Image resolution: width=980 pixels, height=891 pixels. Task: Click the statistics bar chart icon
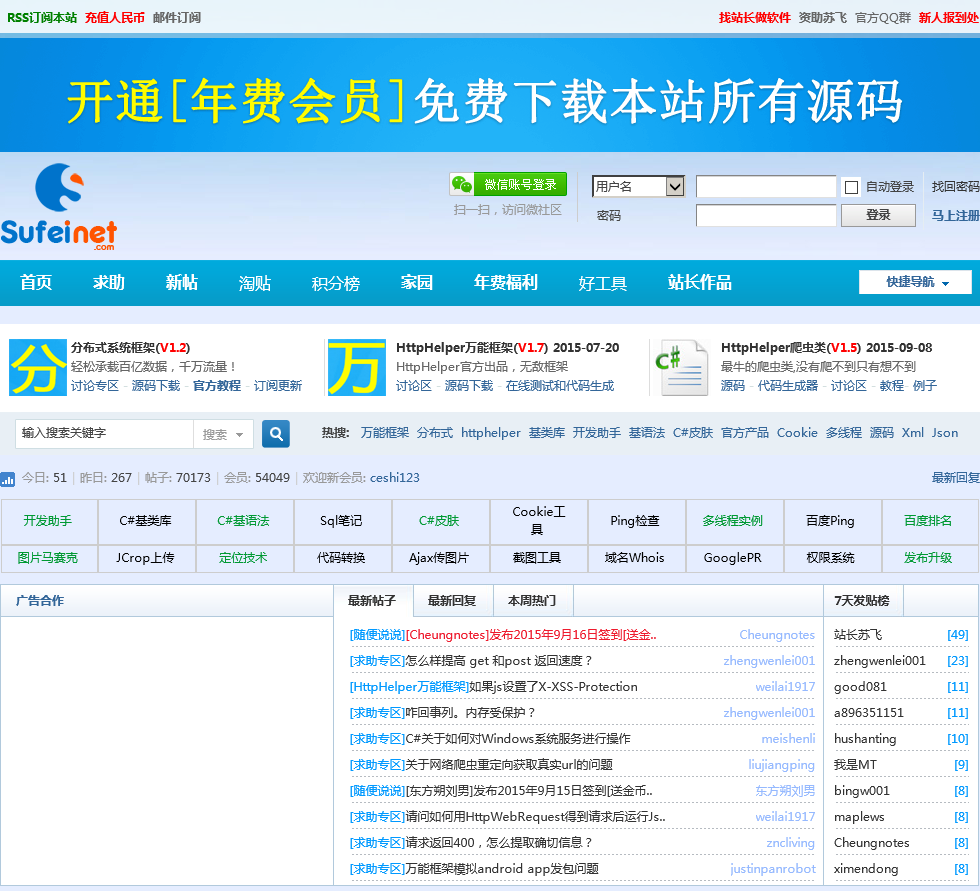[x=8, y=479]
